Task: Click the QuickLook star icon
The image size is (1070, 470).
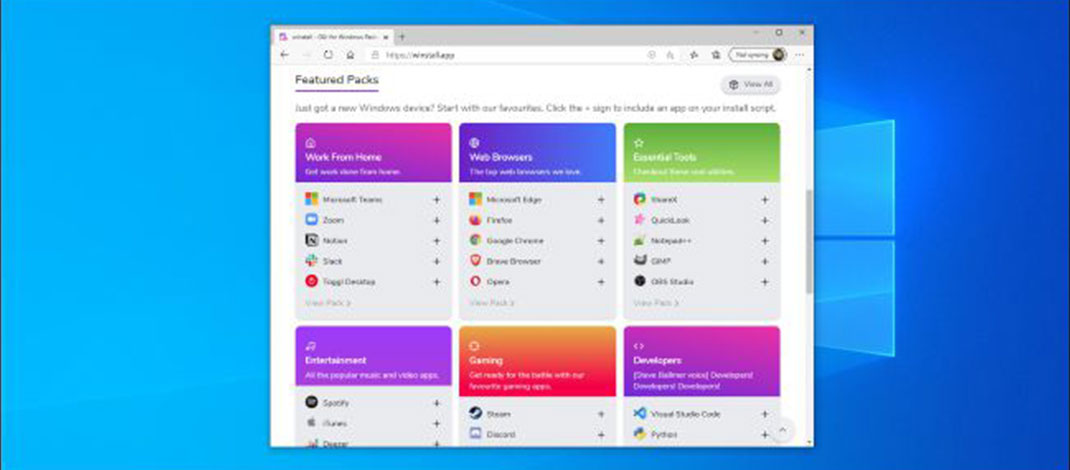Action: pyautogui.click(x=639, y=220)
